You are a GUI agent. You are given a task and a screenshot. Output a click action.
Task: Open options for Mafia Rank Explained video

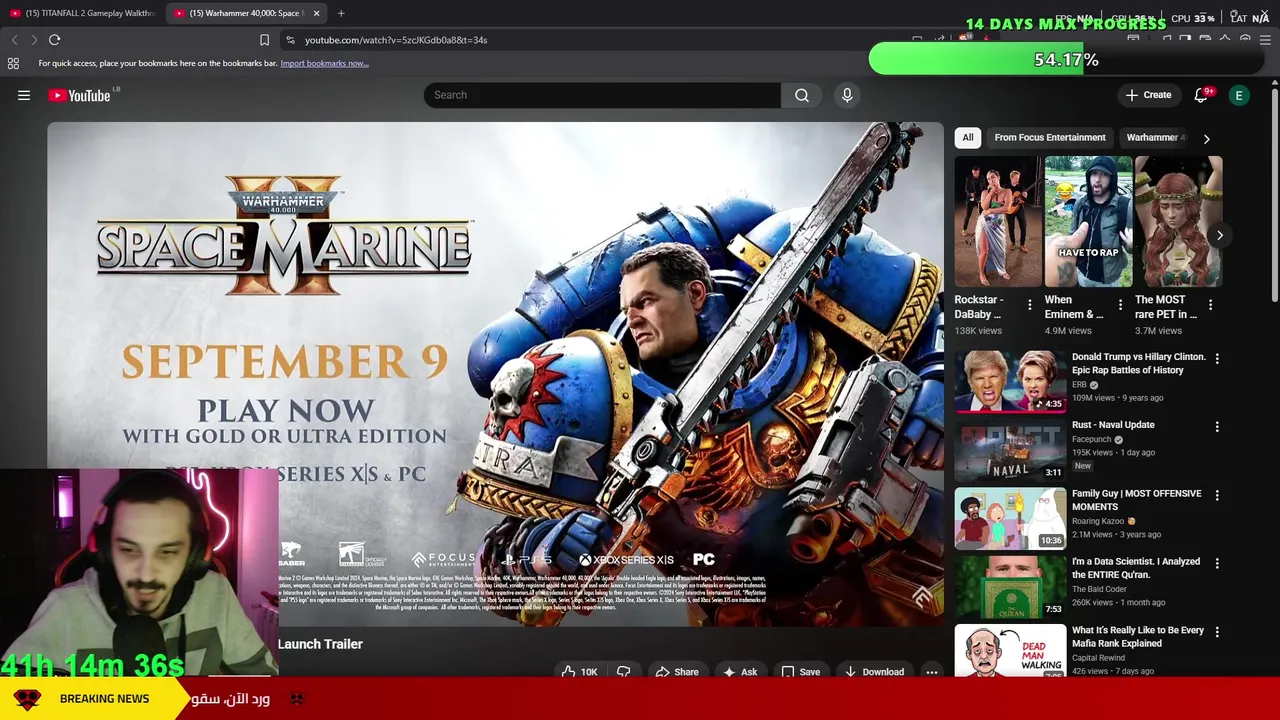click(x=1217, y=632)
